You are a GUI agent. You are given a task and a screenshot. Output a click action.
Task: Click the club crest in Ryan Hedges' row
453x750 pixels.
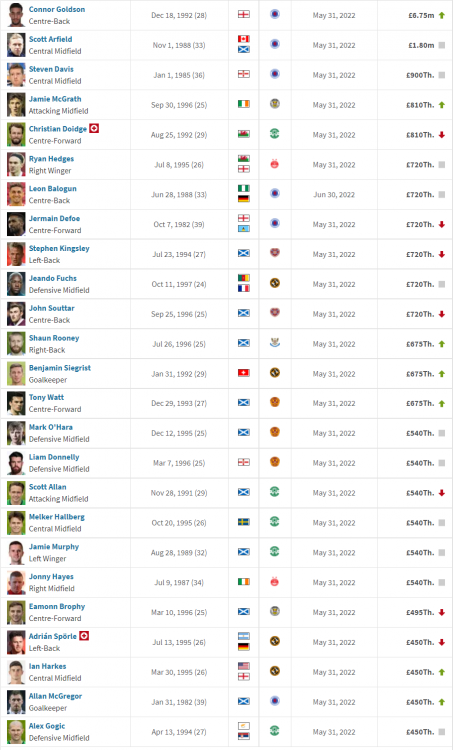click(x=275, y=164)
